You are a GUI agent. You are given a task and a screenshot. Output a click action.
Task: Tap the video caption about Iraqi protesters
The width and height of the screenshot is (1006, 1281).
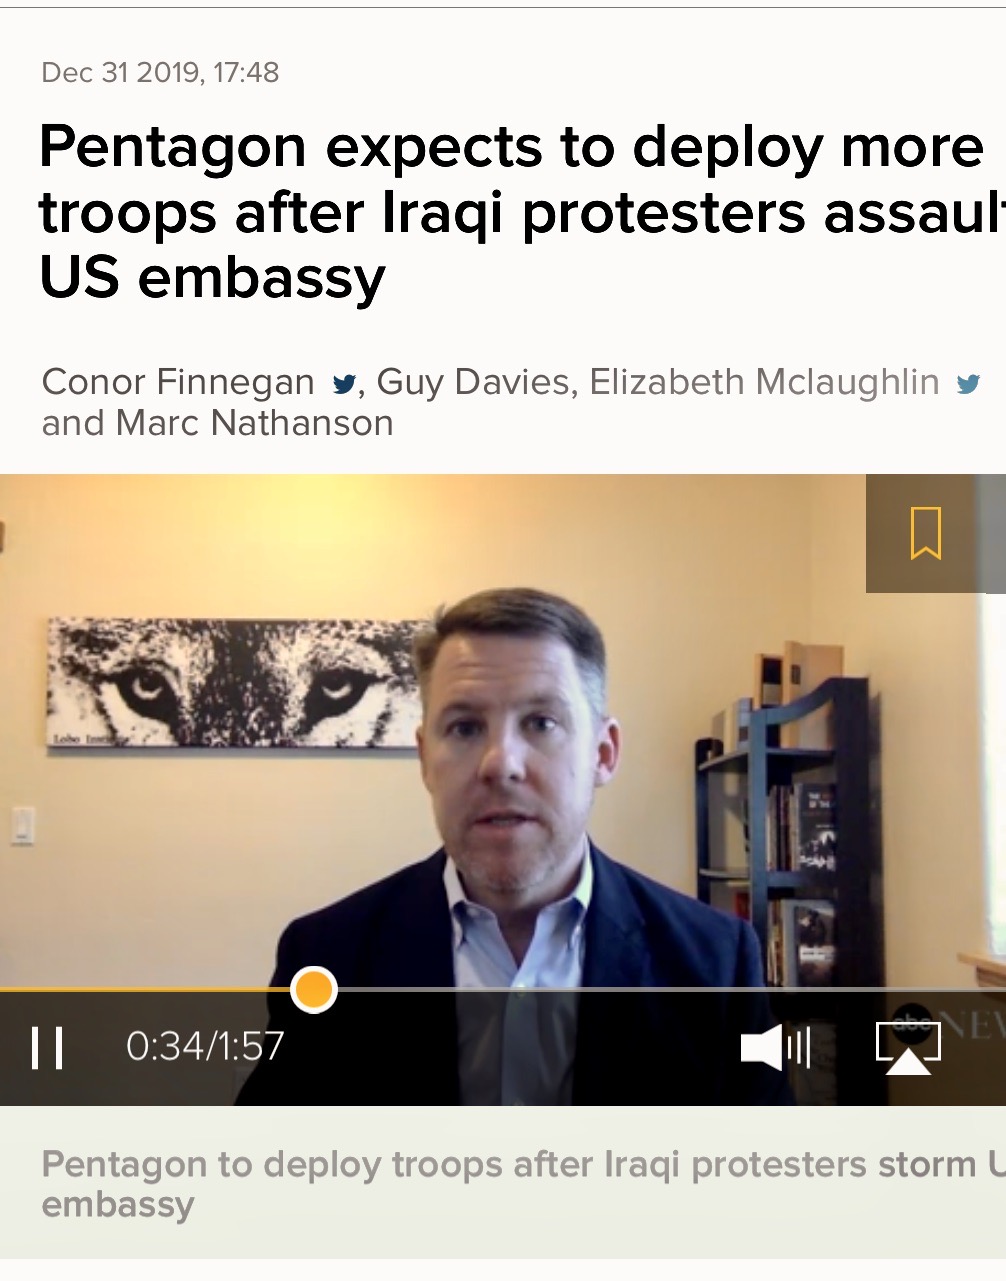click(522, 1183)
